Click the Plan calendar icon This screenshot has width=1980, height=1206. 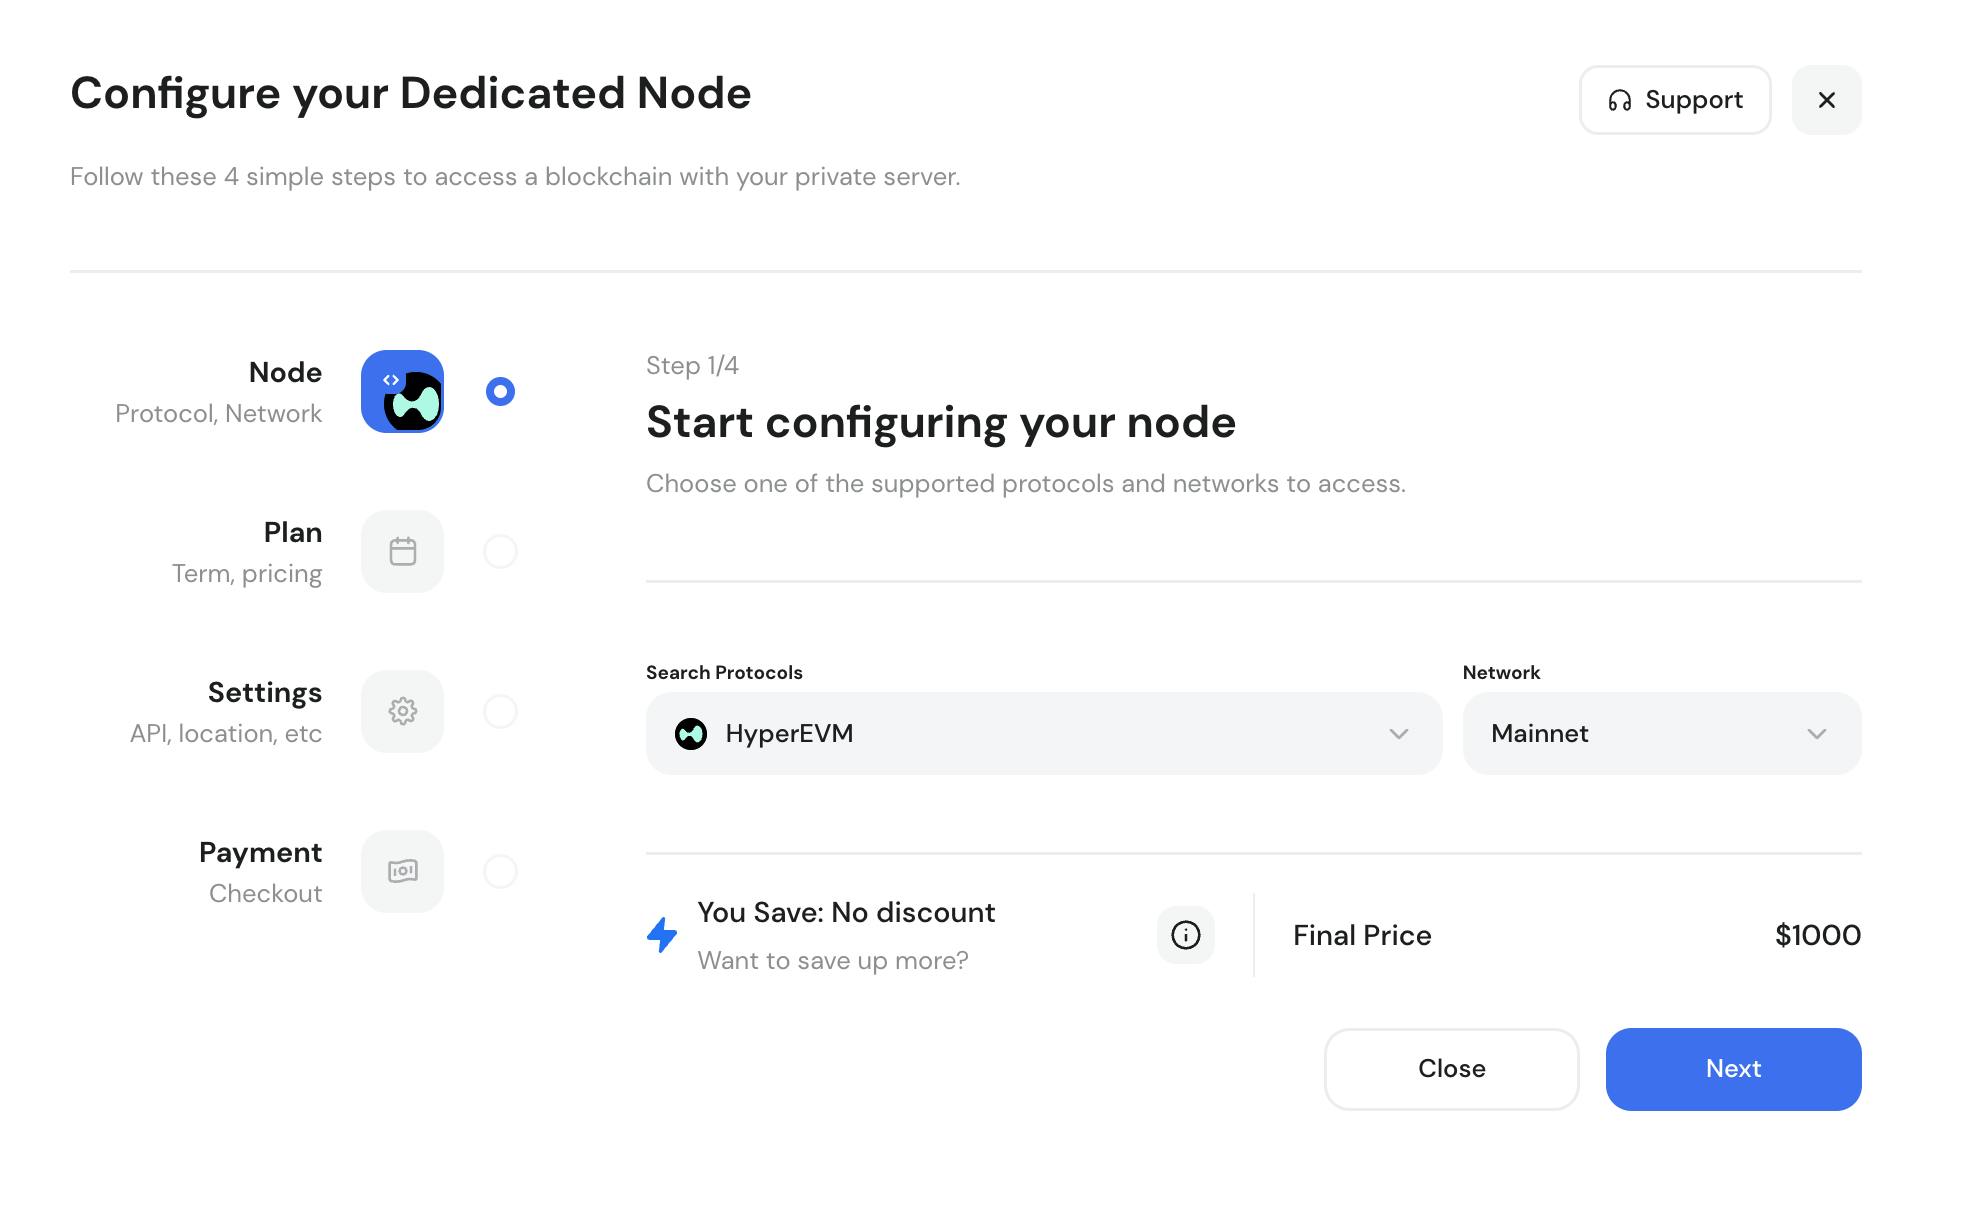coord(402,551)
